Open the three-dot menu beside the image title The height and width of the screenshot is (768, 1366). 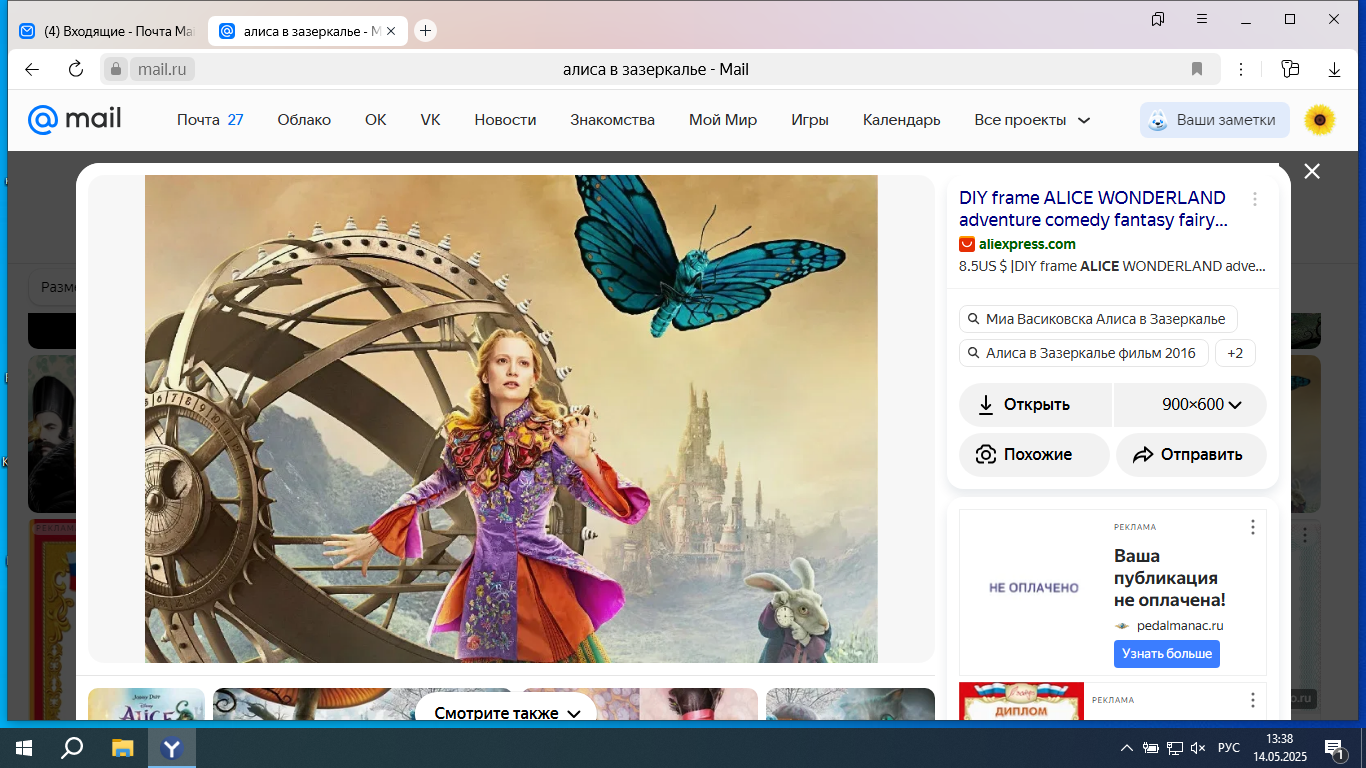pyautogui.click(x=1255, y=199)
